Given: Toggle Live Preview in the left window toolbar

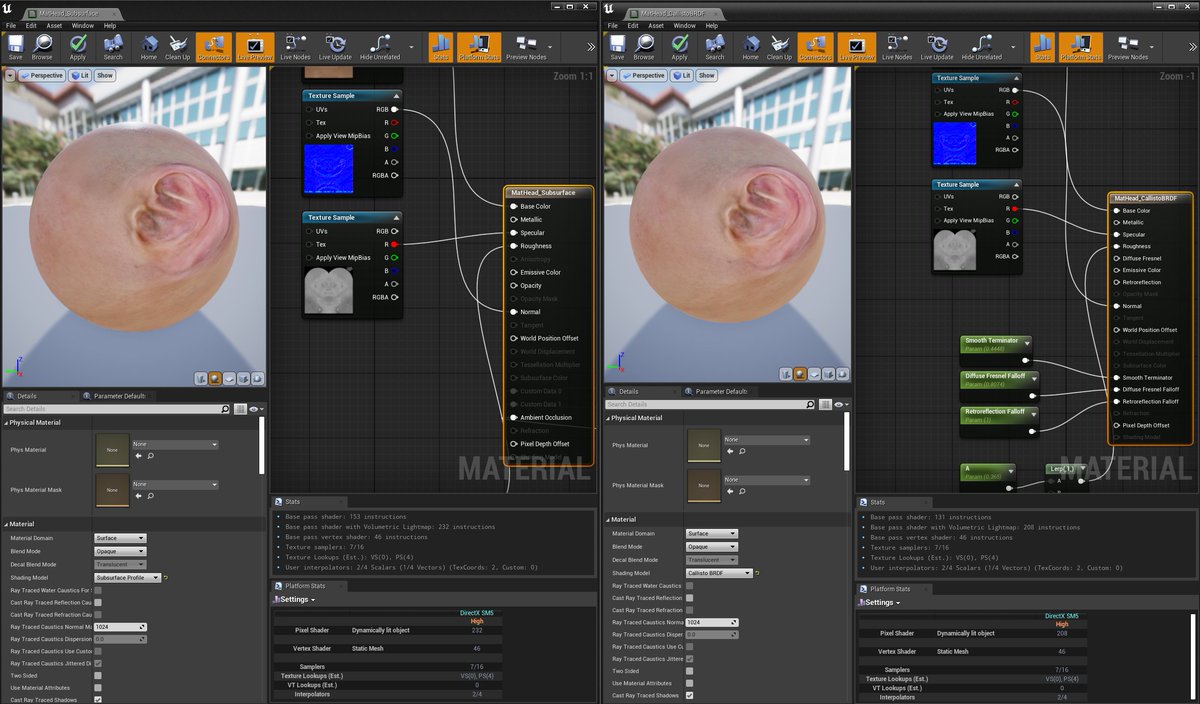Looking at the screenshot, I should (x=254, y=47).
